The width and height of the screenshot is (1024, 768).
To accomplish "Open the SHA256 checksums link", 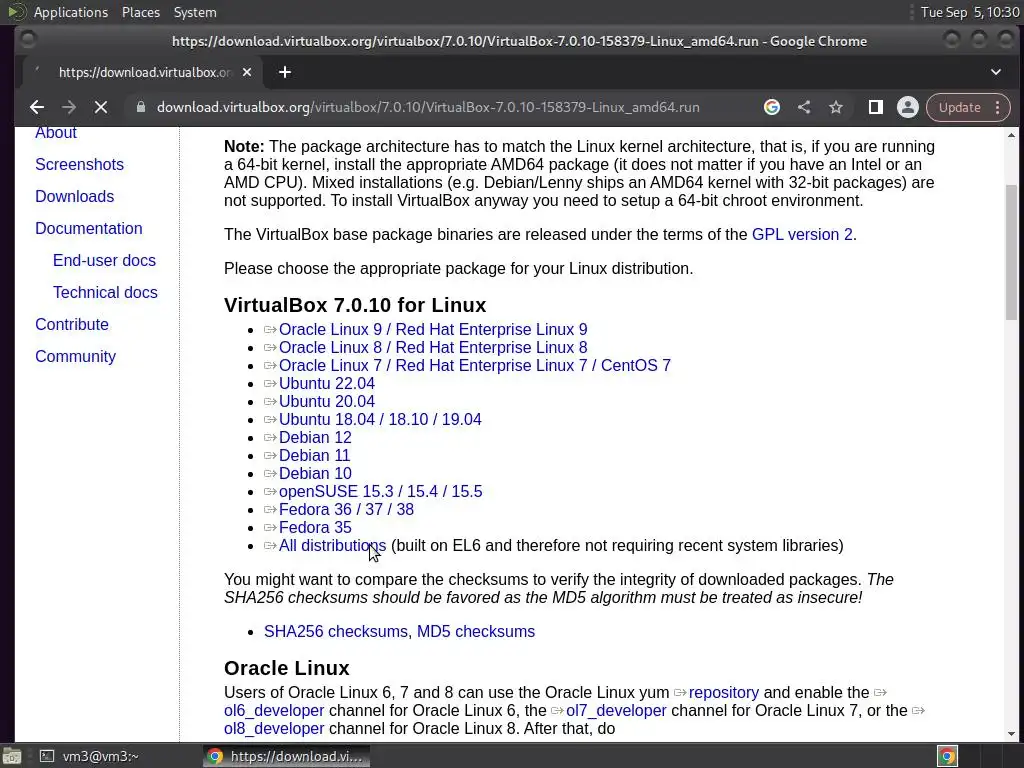I will pyautogui.click(x=336, y=632).
